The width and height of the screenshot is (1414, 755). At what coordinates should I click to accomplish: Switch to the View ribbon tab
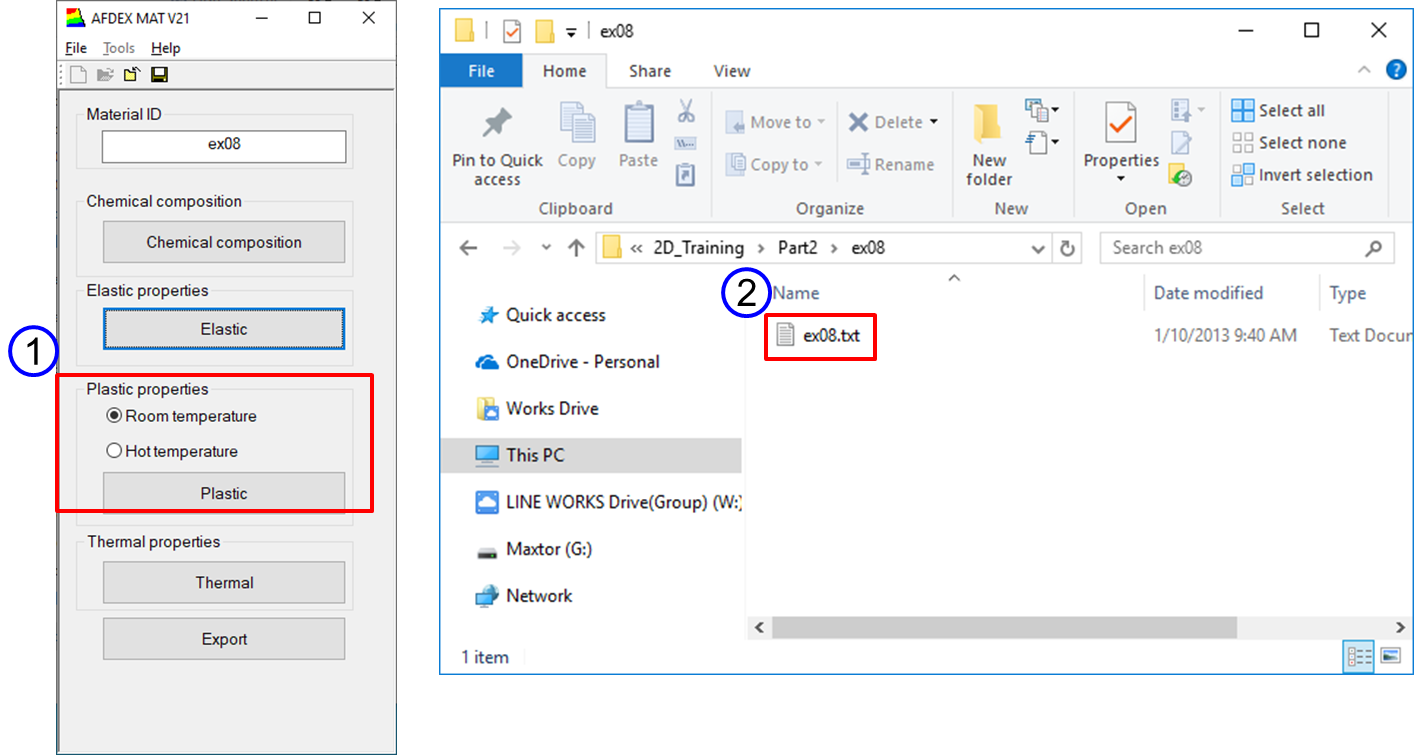point(731,71)
